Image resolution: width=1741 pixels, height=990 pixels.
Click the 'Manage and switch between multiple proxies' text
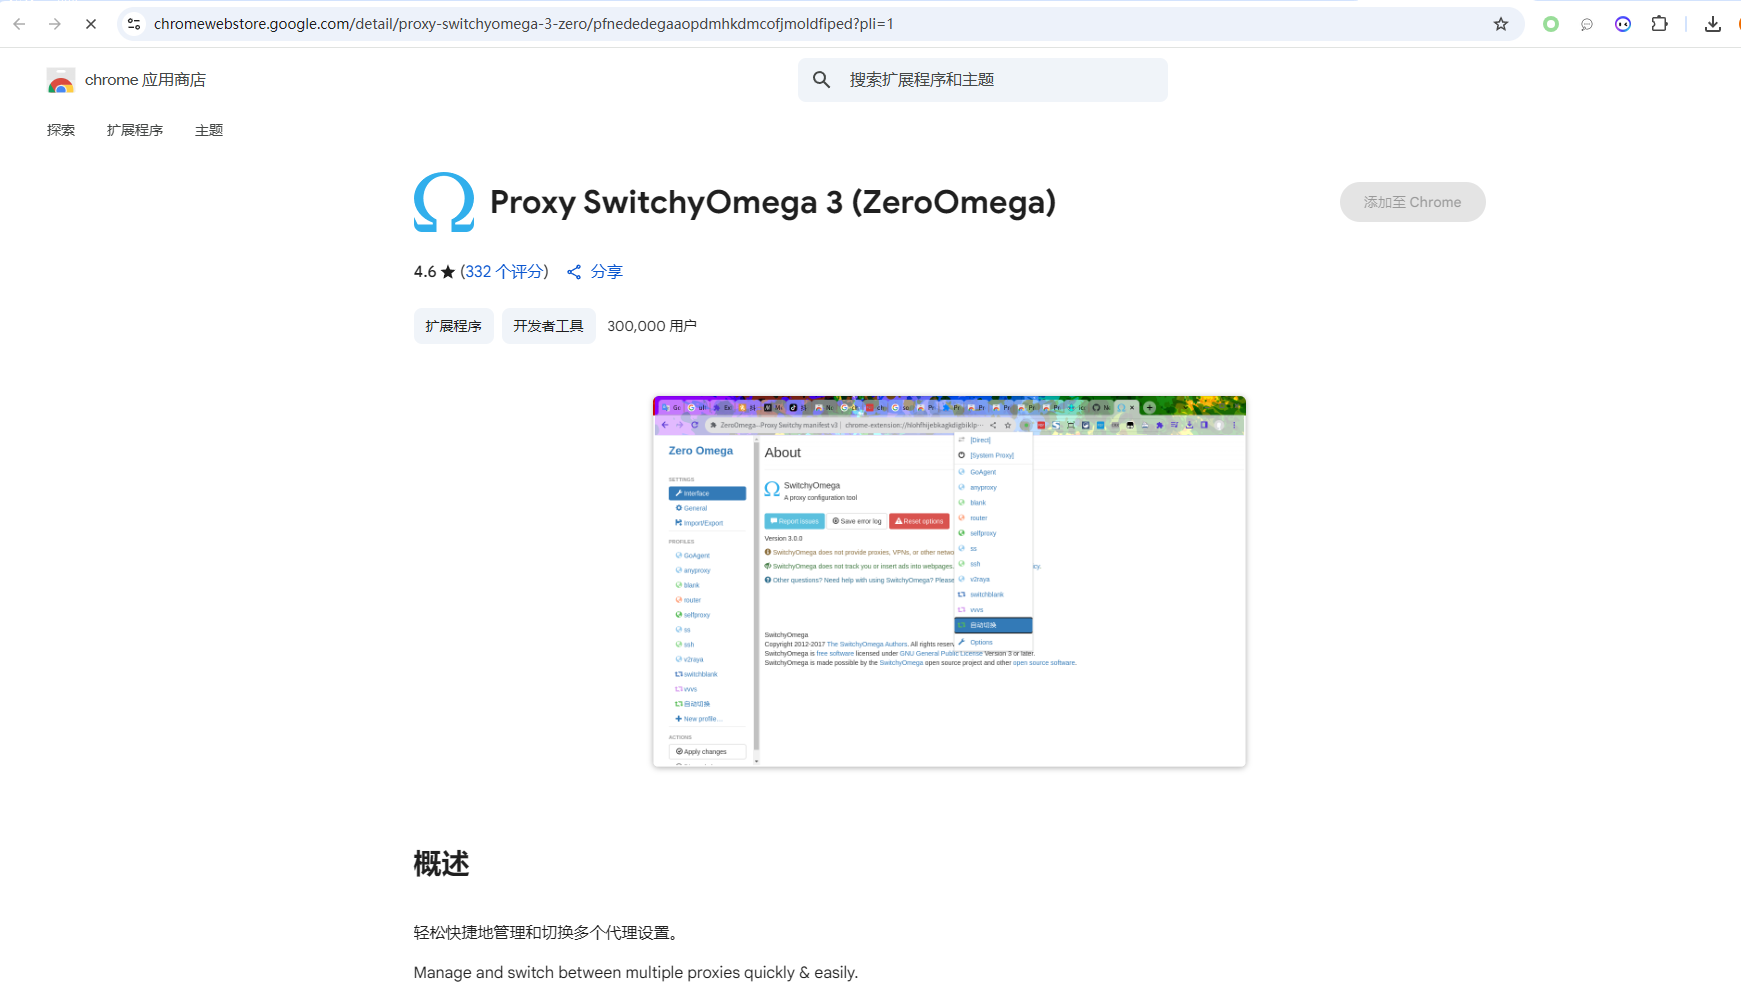(x=636, y=972)
